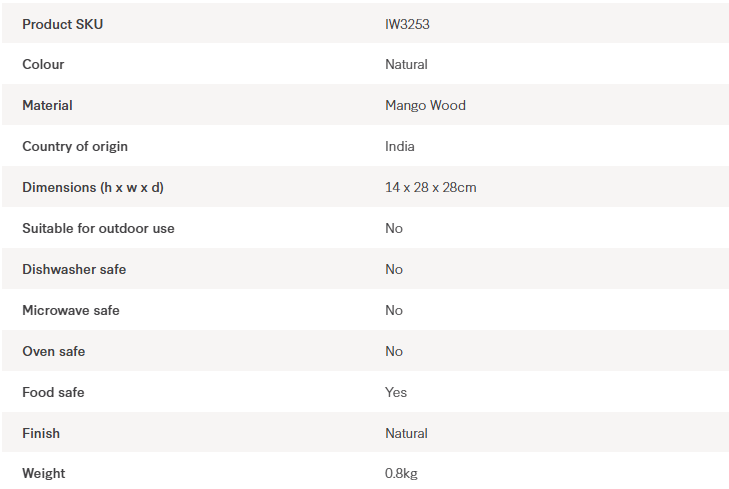
Task: Click the Colour row label
Action: [43, 65]
